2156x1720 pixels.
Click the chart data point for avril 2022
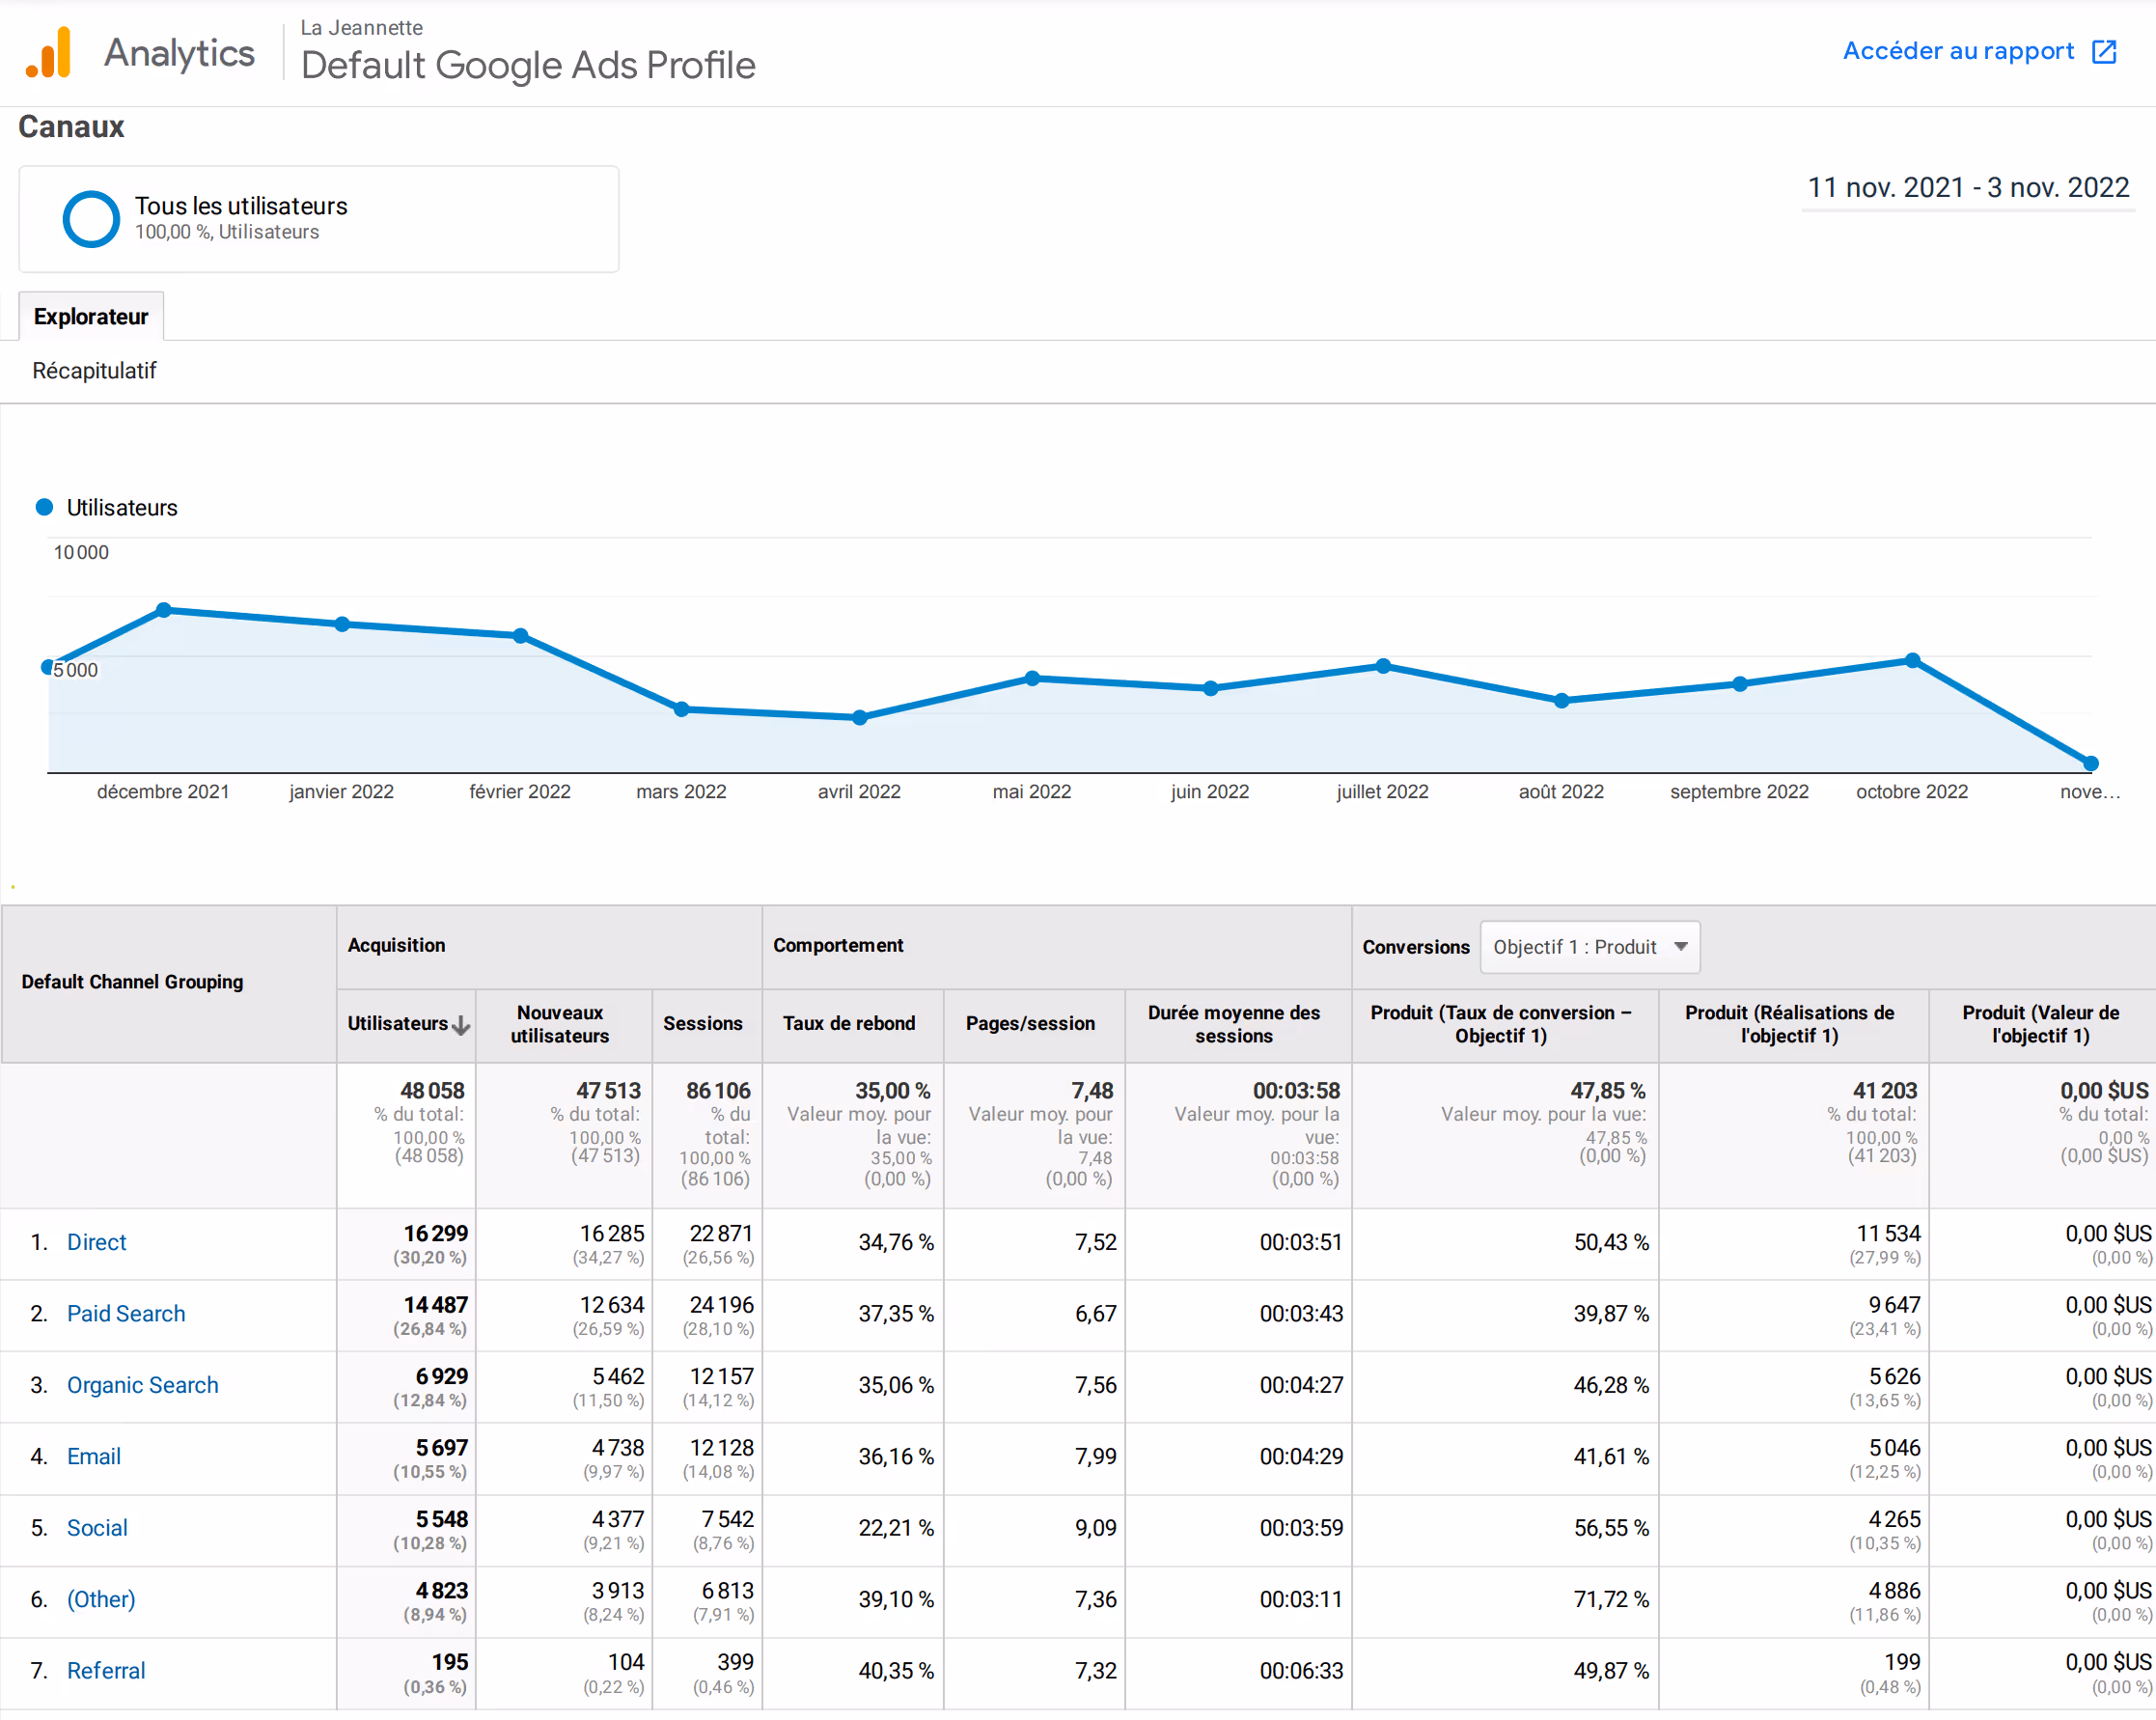[x=859, y=717]
